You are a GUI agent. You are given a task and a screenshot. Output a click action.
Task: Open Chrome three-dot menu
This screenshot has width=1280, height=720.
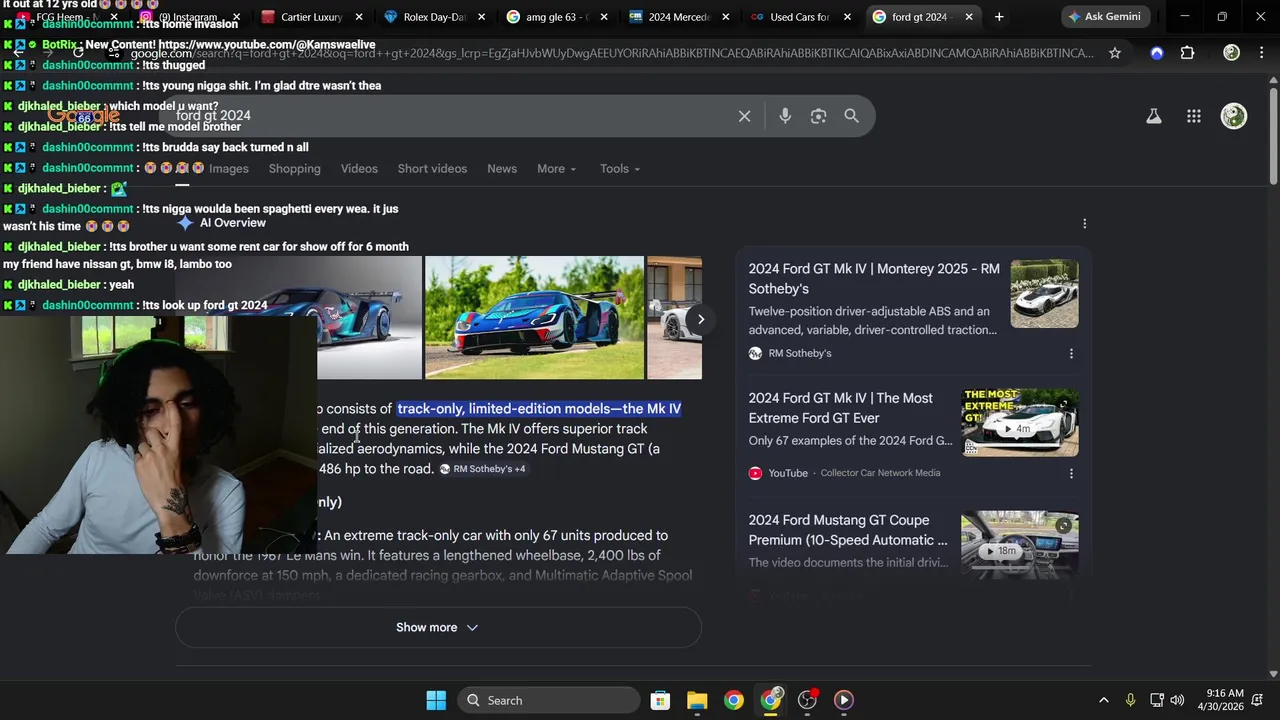[x=1261, y=53]
